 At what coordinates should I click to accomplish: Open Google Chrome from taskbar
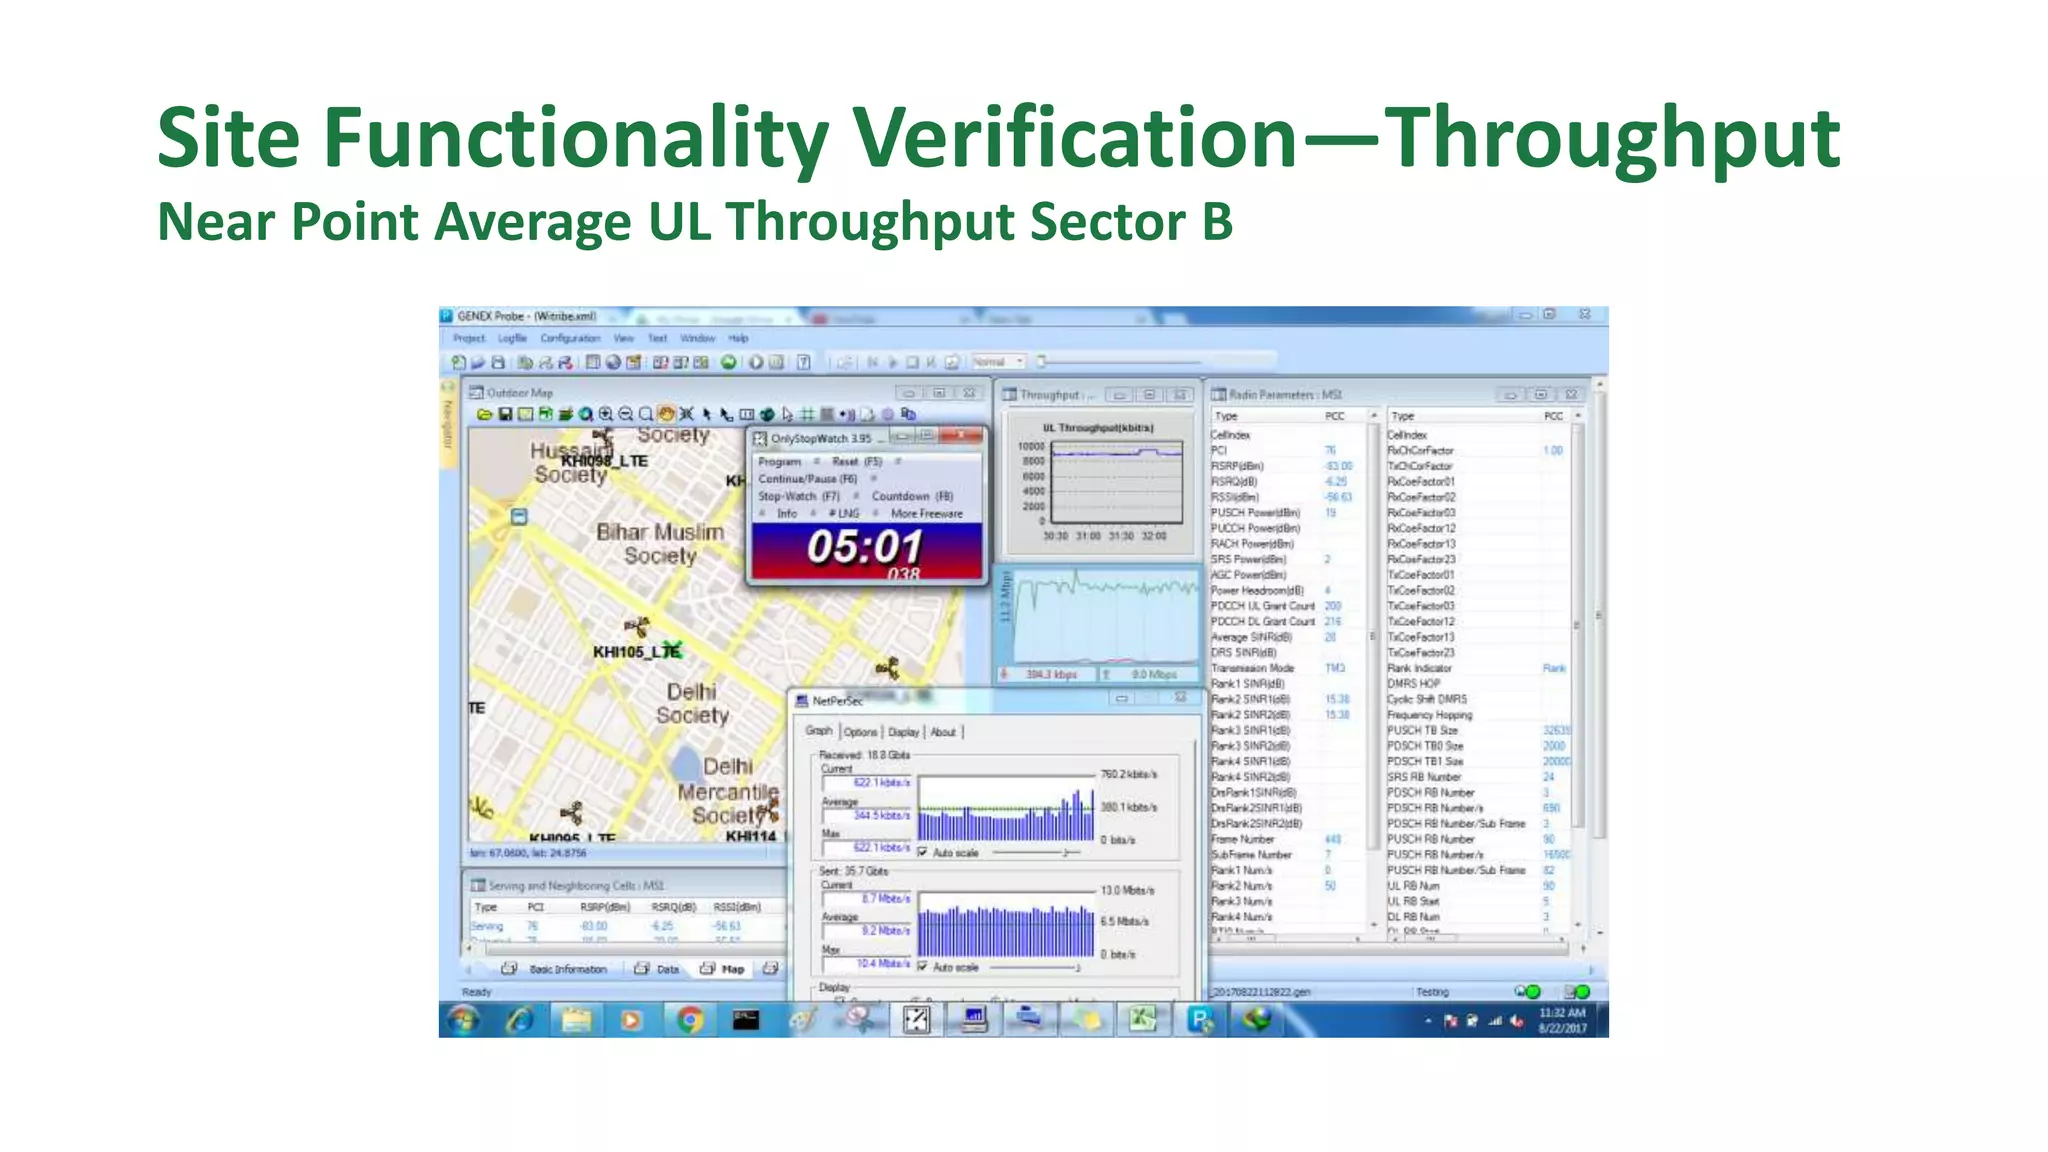pos(690,1020)
